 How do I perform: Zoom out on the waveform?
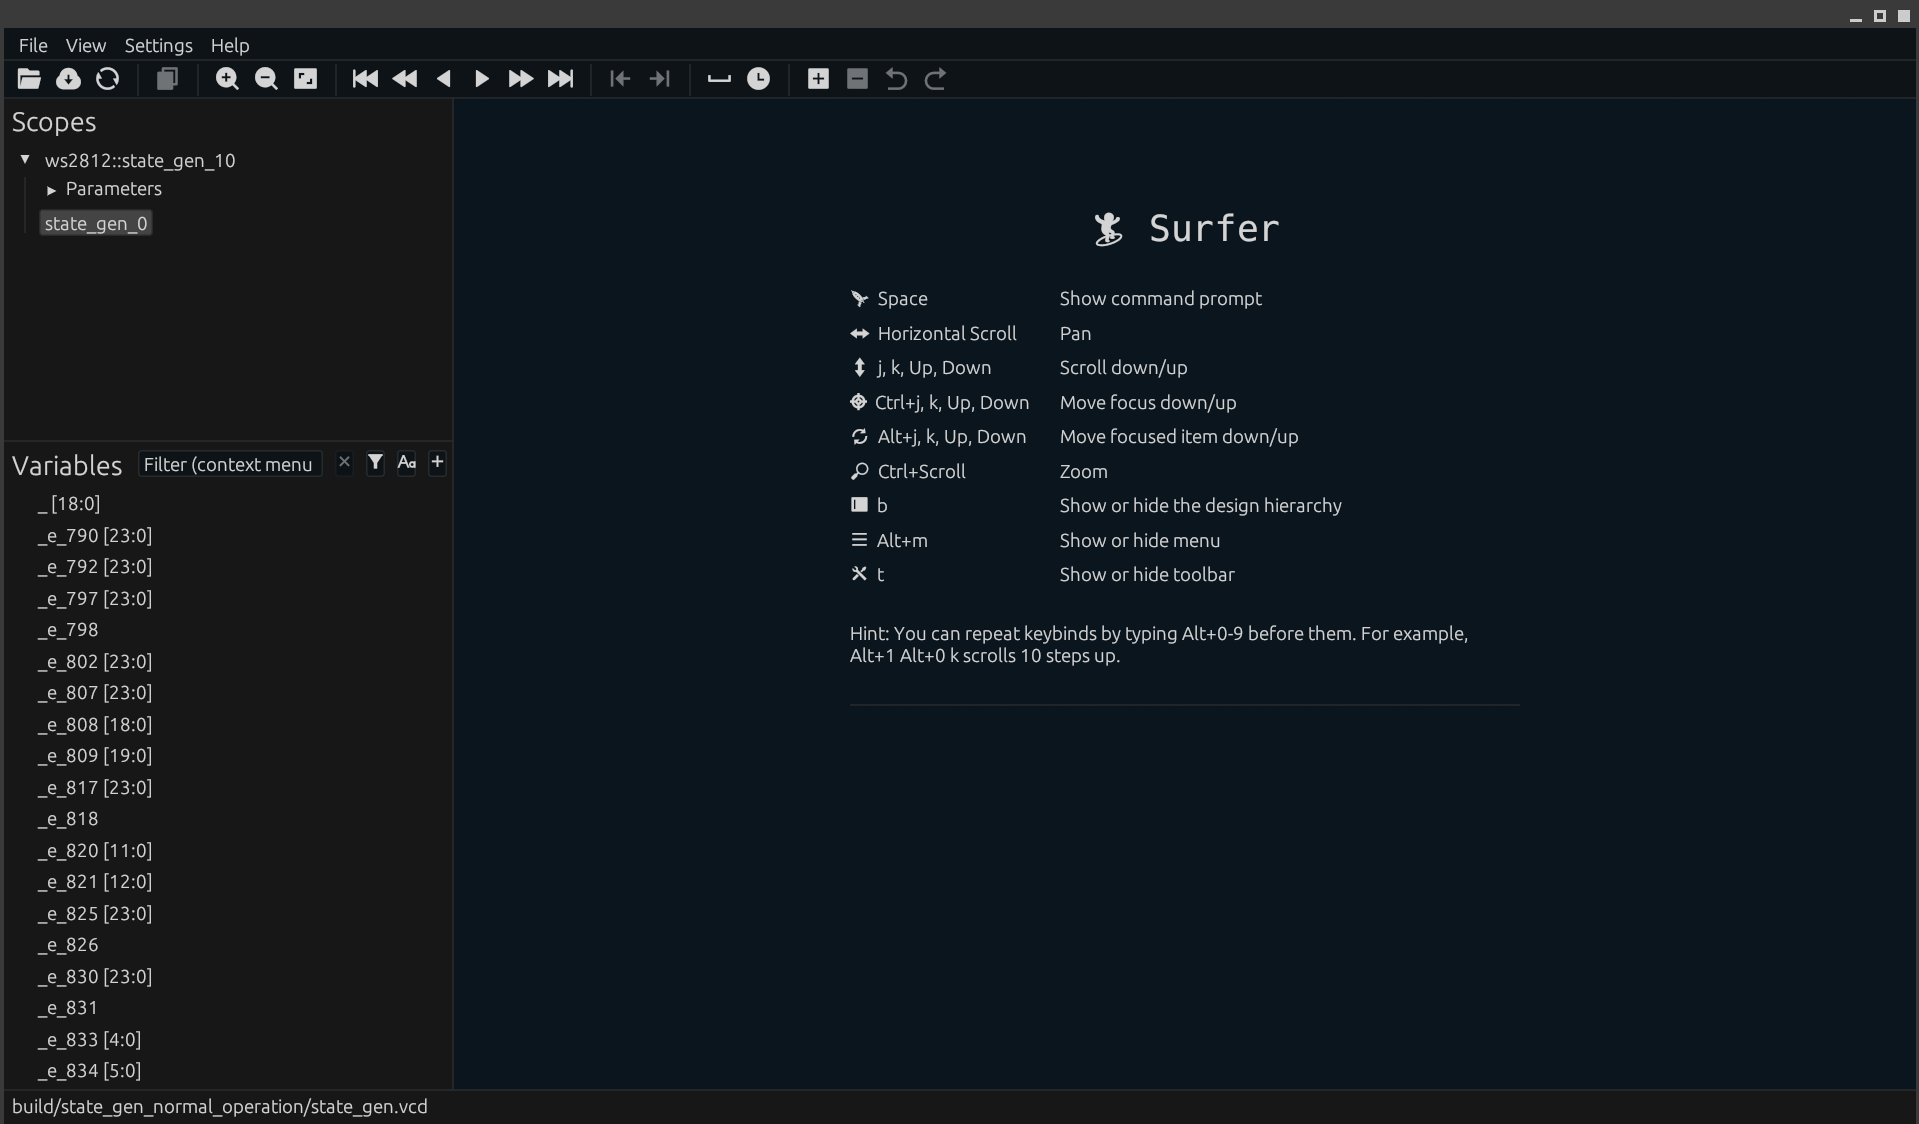tap(266, 79)
